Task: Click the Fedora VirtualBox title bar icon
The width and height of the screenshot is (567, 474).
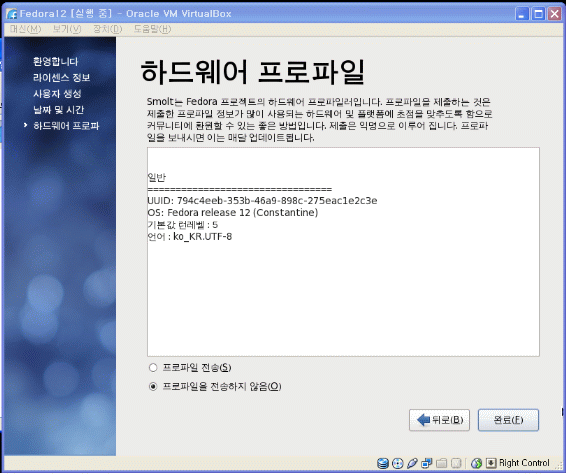Action: point(12,14)
